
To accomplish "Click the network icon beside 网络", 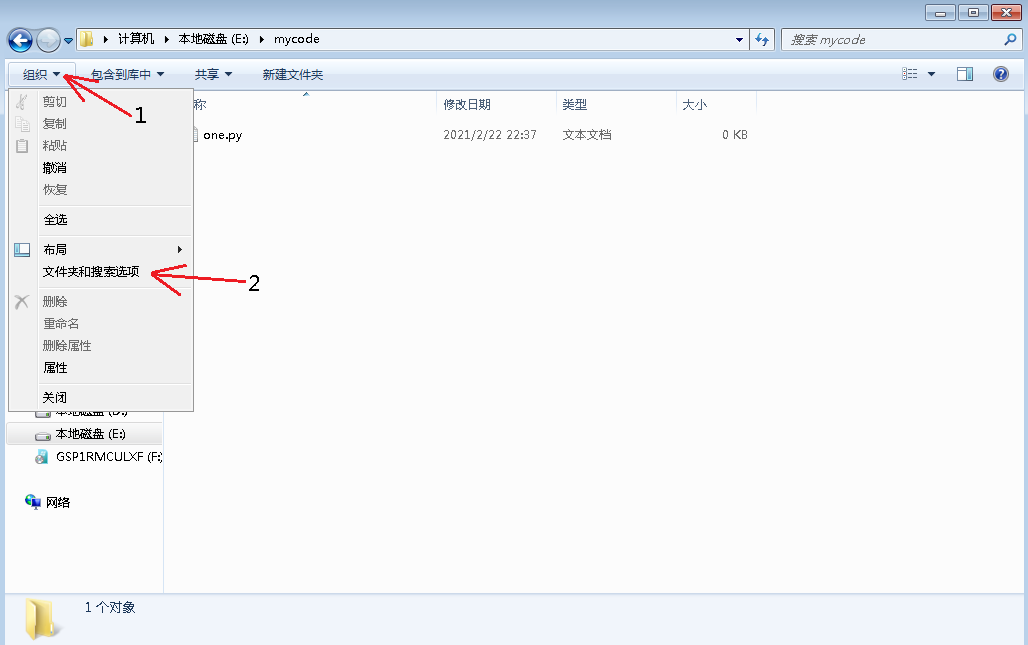I will (x=33, y=502).
